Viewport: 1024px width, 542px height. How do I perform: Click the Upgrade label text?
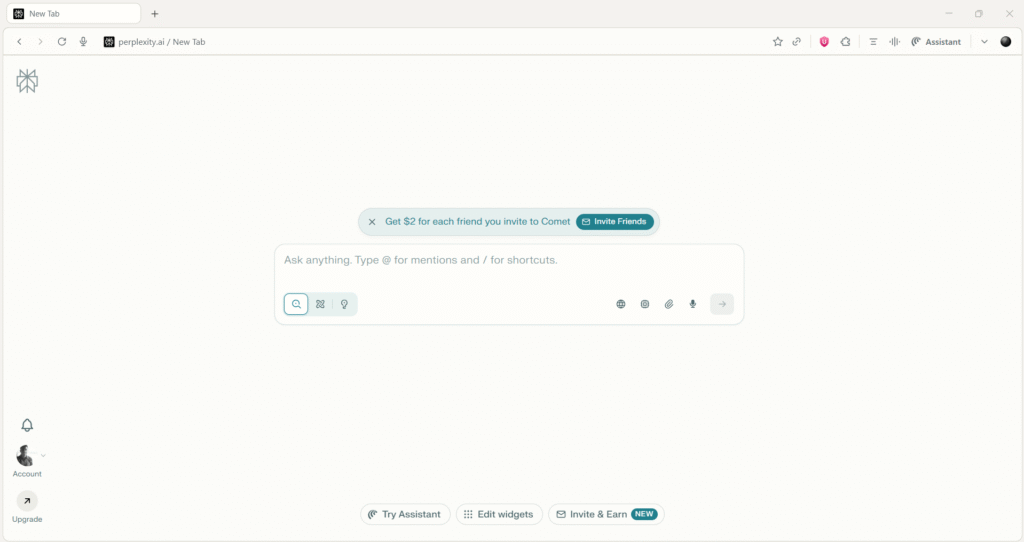click(x=27, y=519)
